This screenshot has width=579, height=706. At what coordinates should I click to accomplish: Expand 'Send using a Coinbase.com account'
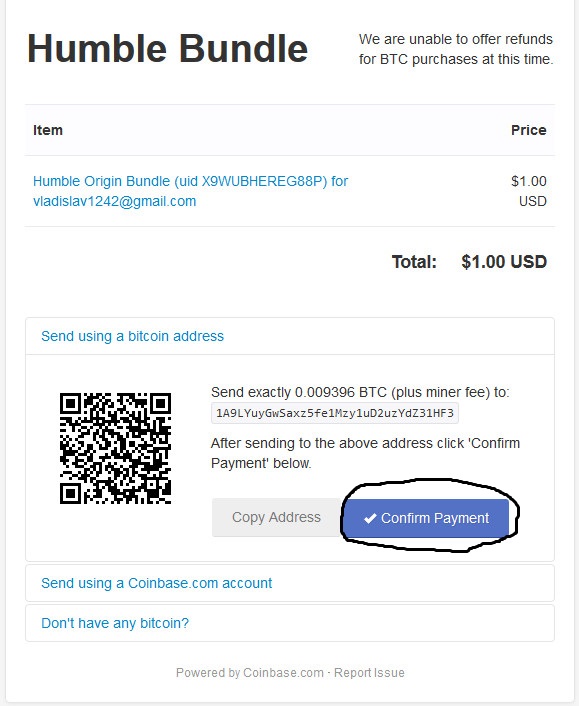click(x=156, y=583)
